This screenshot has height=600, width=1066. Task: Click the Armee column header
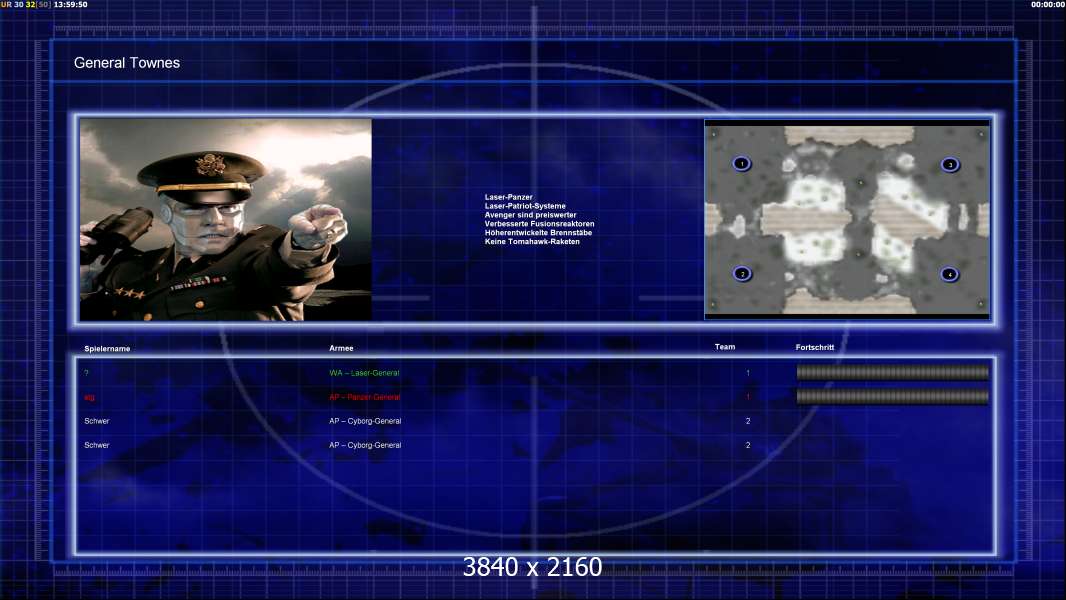pos(341,348)
